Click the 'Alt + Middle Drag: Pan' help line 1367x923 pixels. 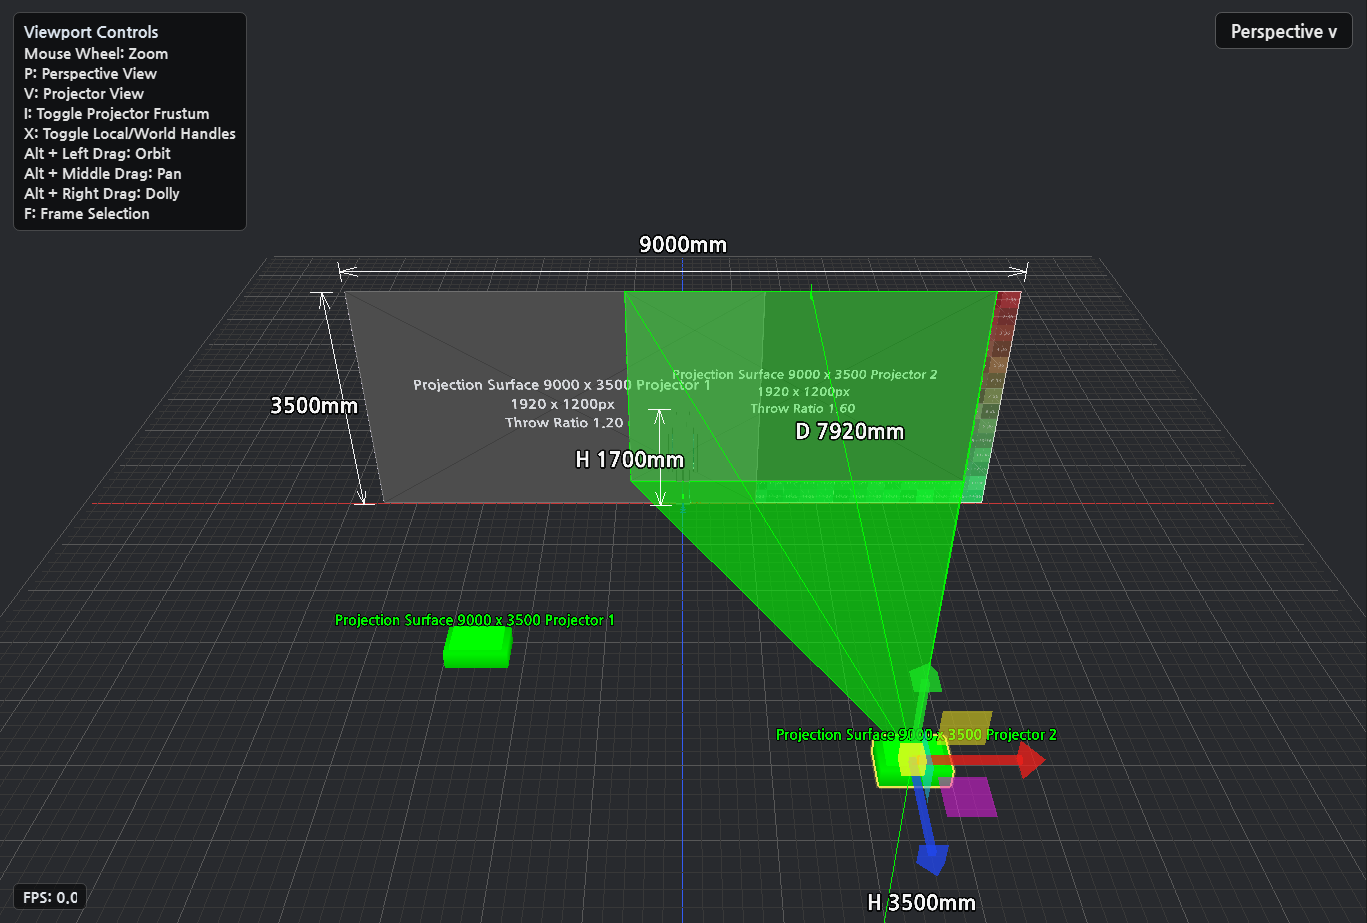[103, 173]
